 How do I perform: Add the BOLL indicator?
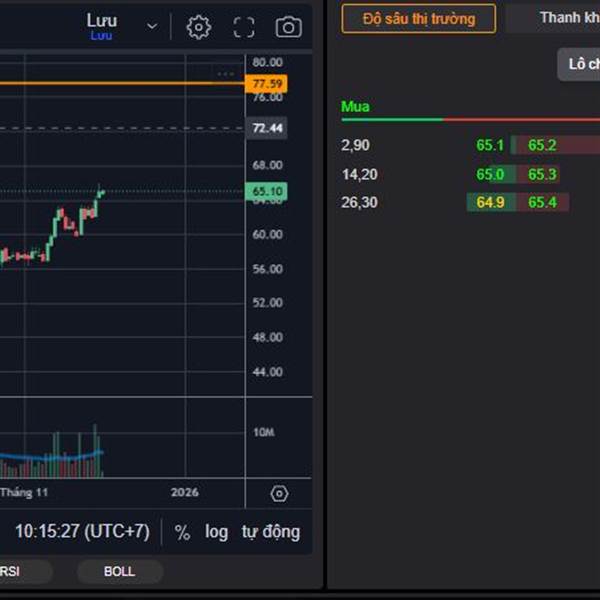pyautogui.click(x=119, y=571)
